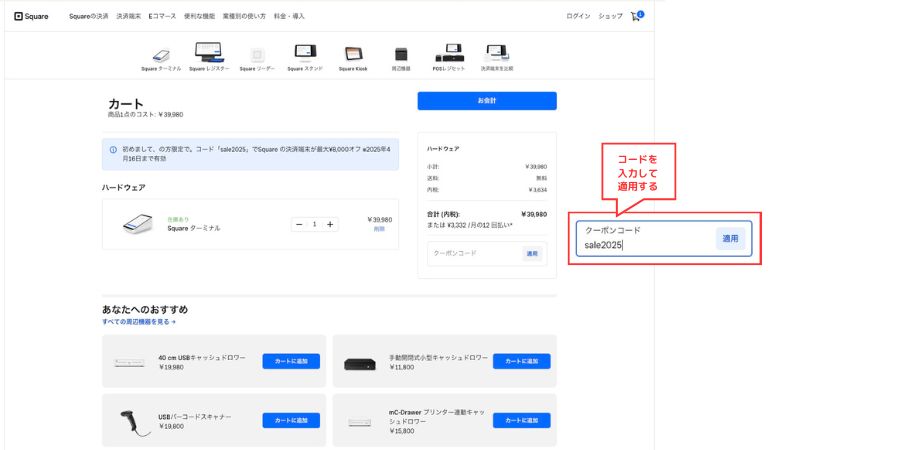Click the ショップ link
Screen dimensions: 900x450
tap(610, 17)
